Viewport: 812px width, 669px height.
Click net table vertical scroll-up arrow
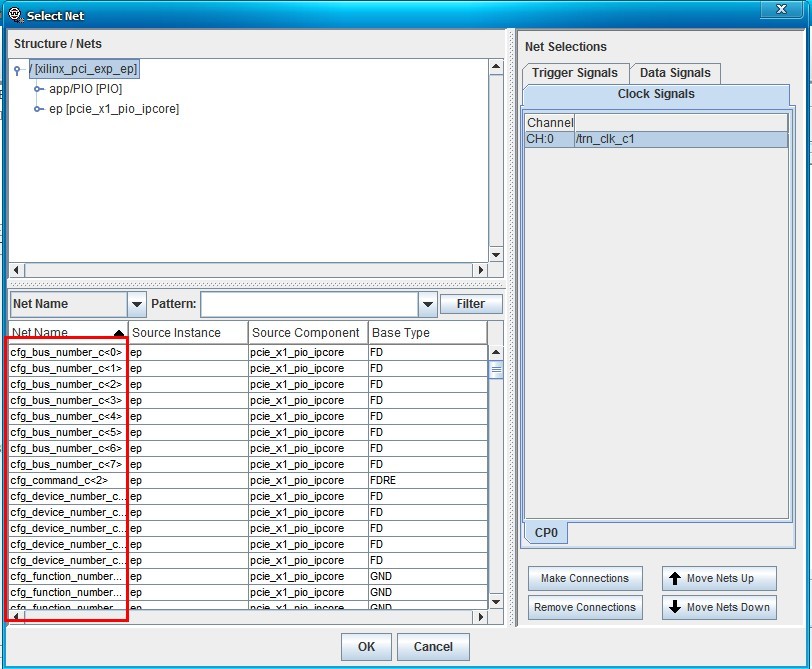tap(496, 353)
